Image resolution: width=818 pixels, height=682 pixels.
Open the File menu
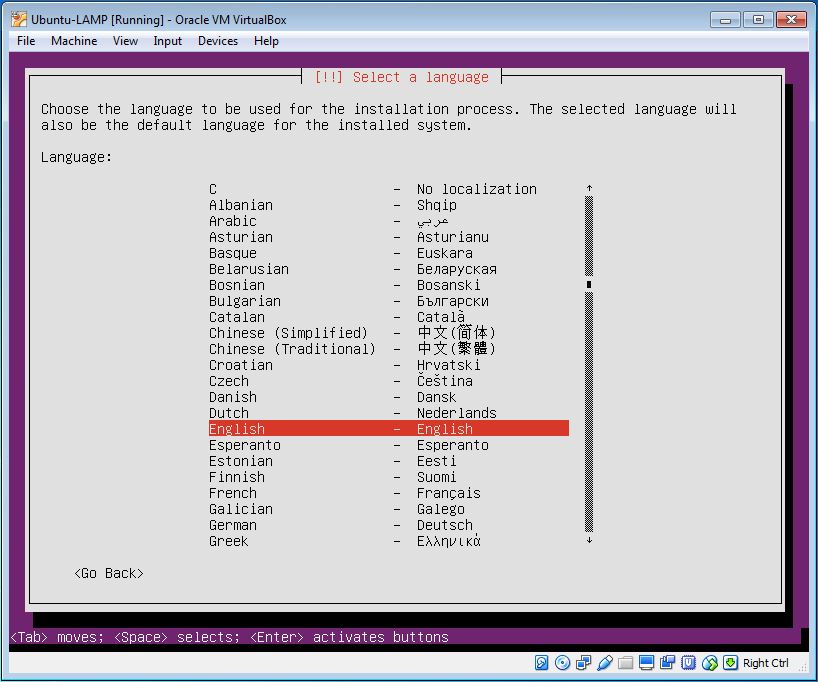pos(26,41)
